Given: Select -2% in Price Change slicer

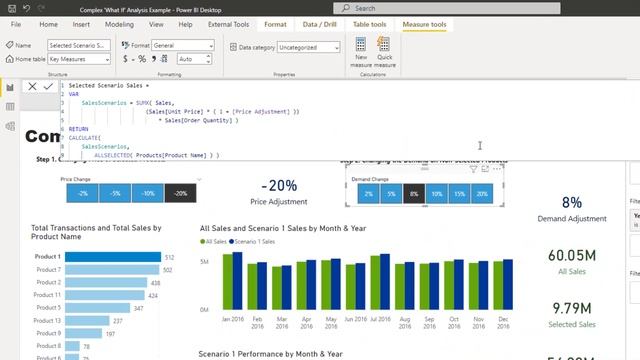Looking at the screenshot, I should (82, 193).
